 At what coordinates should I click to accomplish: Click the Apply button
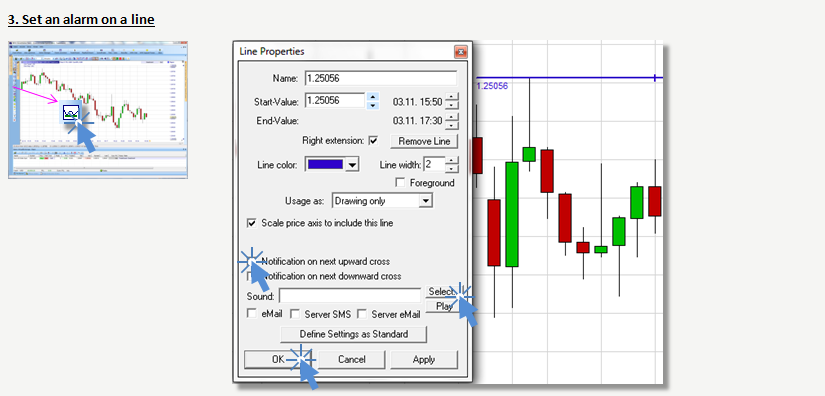[424, 360]
